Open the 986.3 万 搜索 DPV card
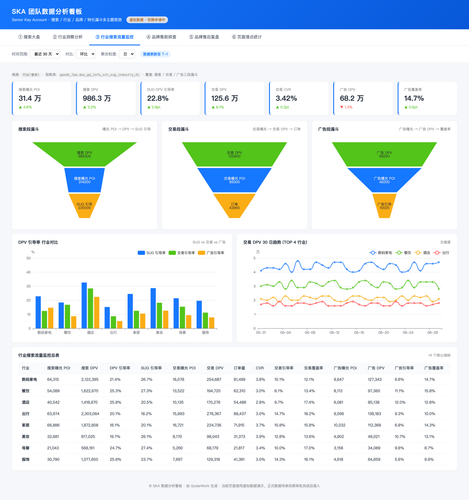 (x=106, y=98)
